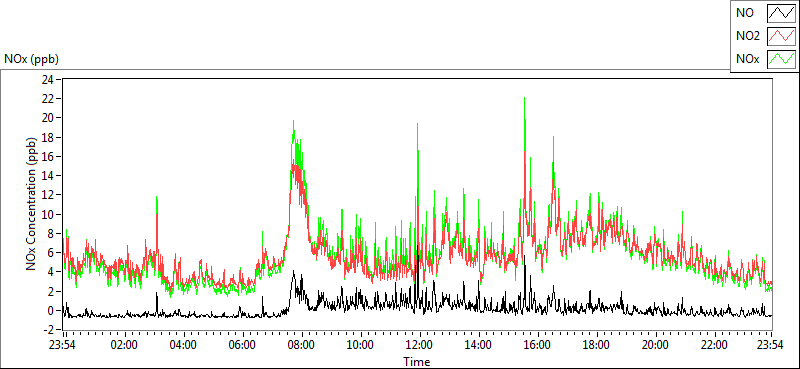Click the tallest green NOx peak near 15:30
The image size is (800, 369).
point(524,99)
